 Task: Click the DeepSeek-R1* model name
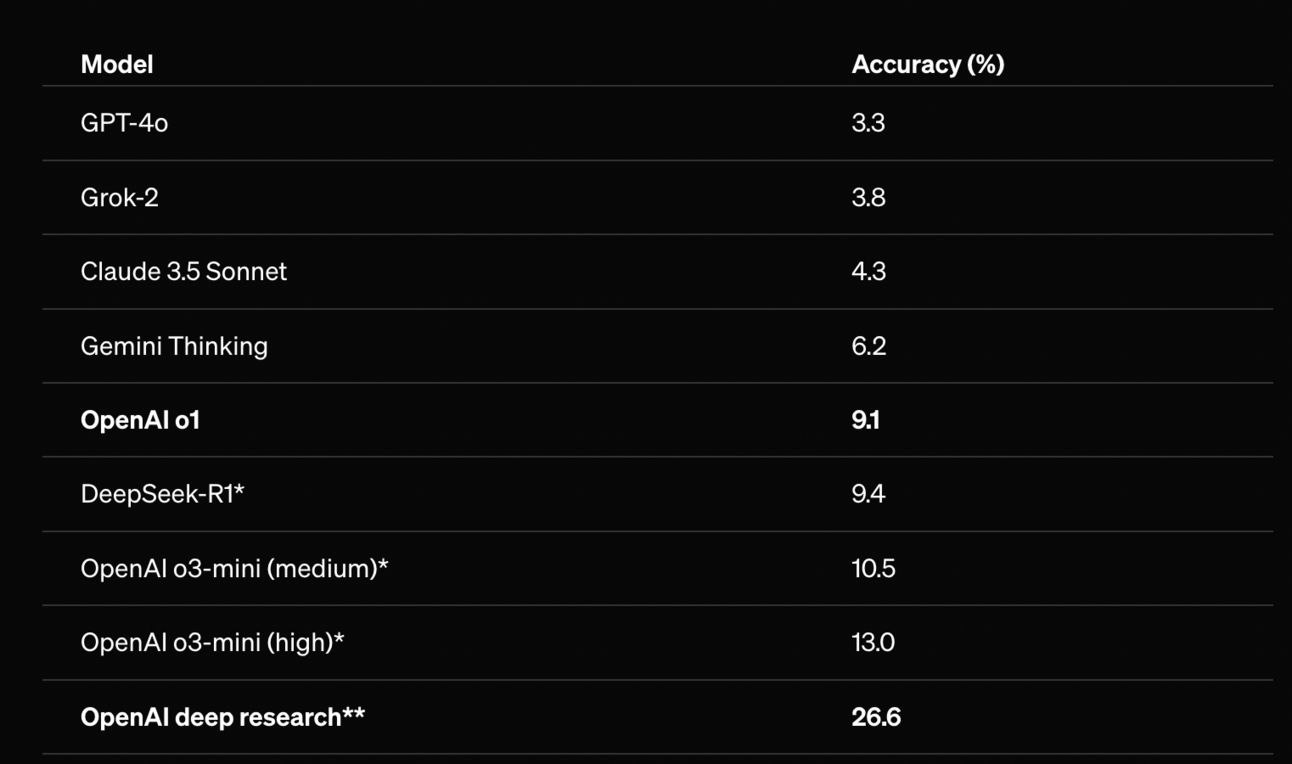(x=162, y=494)
